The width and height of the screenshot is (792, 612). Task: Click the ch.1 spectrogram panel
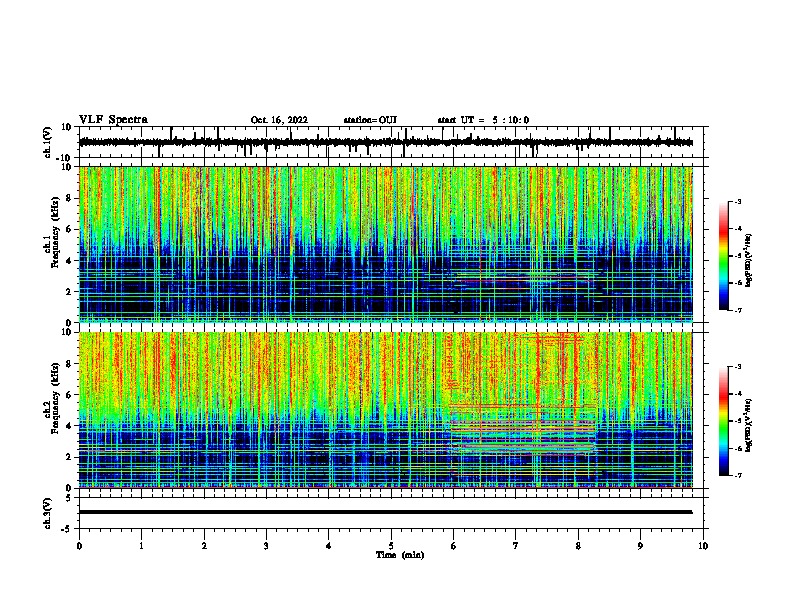point(385,244)
